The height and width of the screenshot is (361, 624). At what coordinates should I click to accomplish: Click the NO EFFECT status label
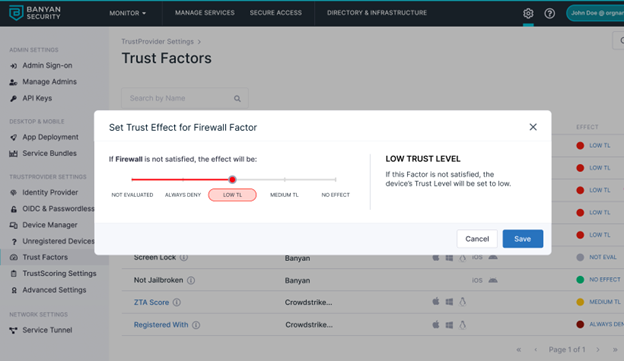[x=605, y=279]
